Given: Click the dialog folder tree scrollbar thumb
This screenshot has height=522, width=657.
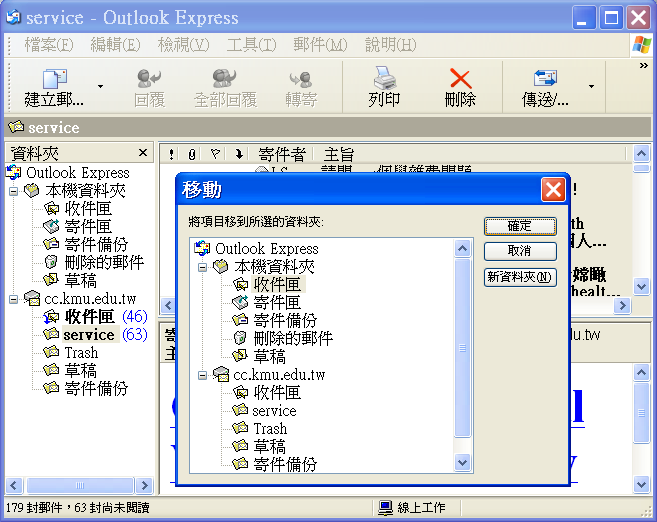Looking at the screenshot, I should pyautogui.click(x=463, y=348).
